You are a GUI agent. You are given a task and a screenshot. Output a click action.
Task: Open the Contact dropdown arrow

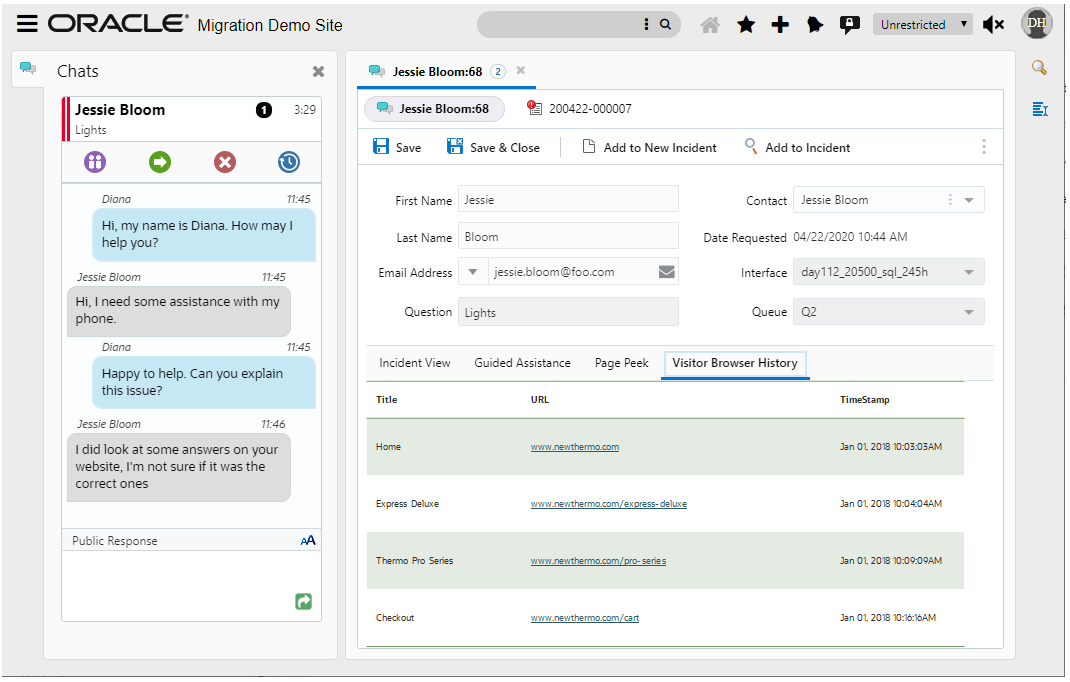pyautogui.click(x=968, y=200)
